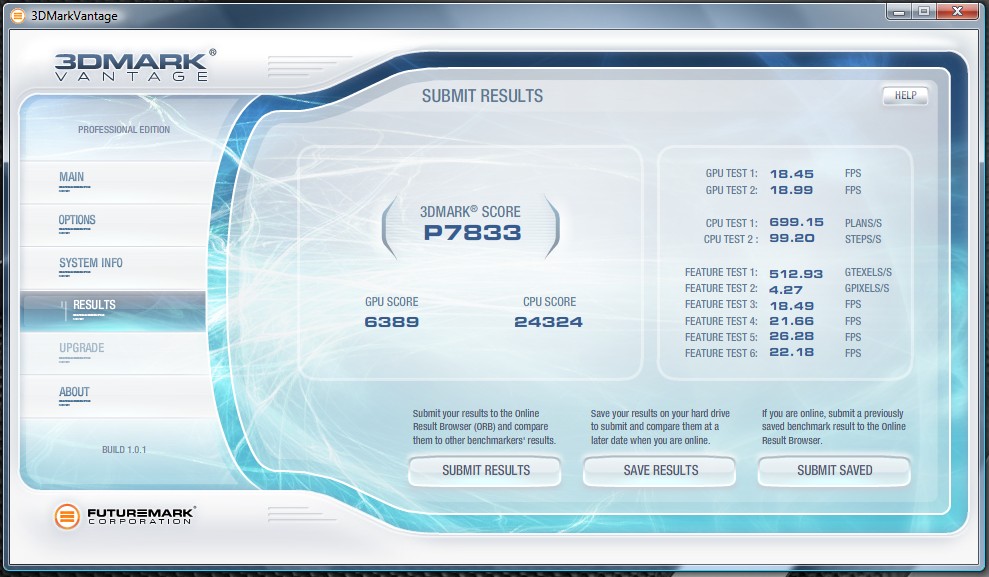Minimize the 3DMarkVantage window
989x577 pixels.
tap(899, 11)
